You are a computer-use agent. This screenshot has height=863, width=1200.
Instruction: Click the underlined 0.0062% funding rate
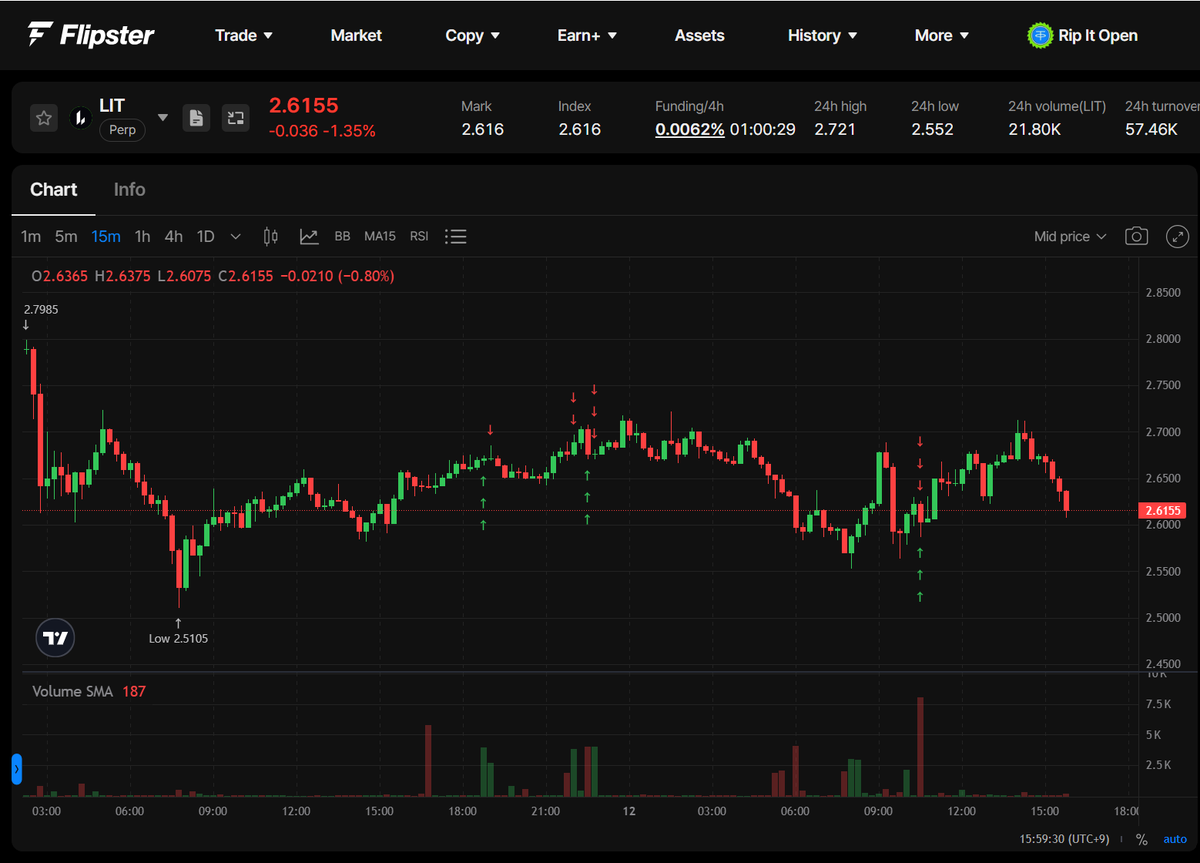(x=690, y=129)
